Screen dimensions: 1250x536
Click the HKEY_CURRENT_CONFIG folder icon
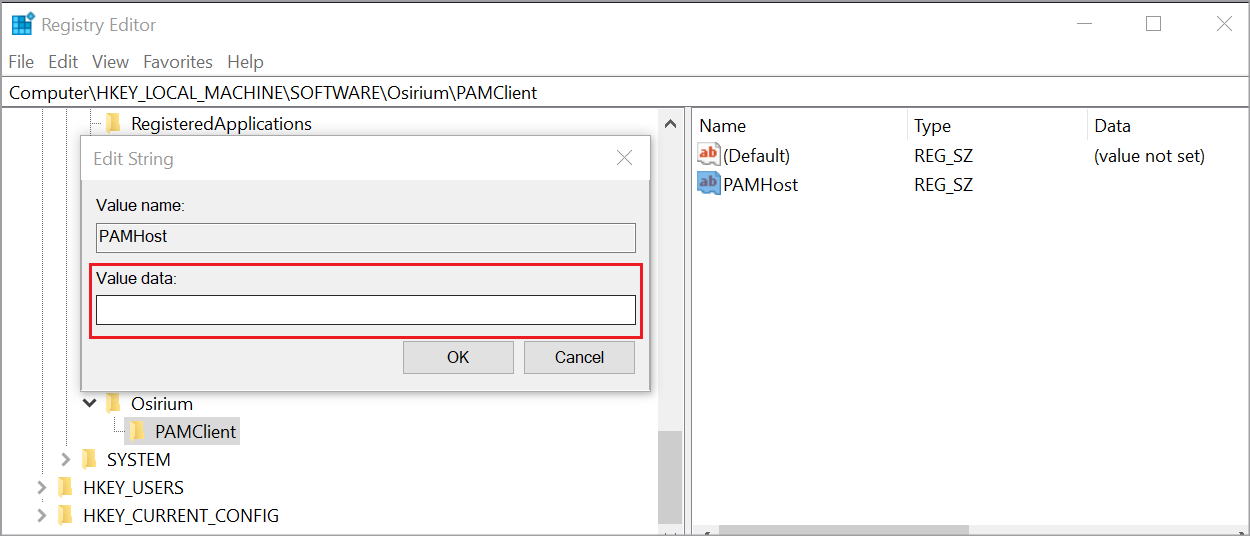click(x=65, y=515)
